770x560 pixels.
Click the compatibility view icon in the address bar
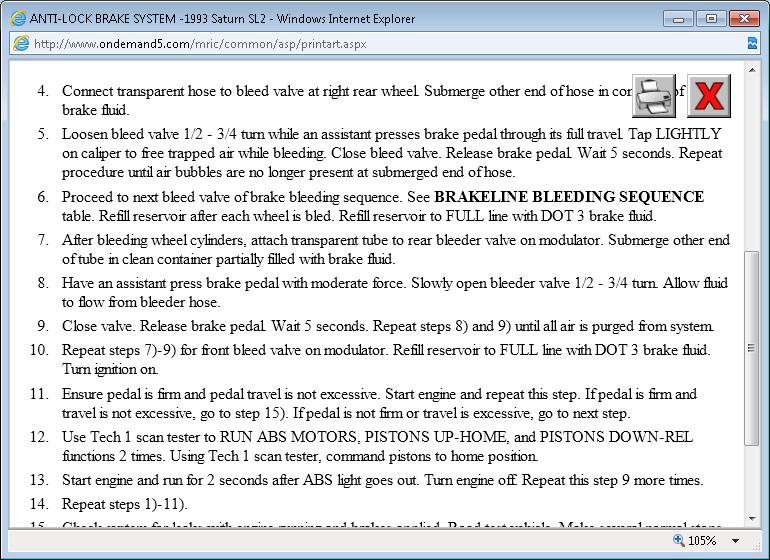[x=752, y=44]
